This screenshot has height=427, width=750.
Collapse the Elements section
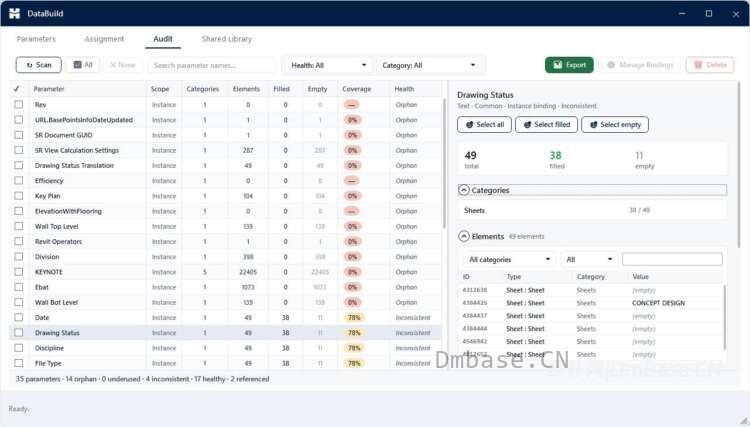(463, 236)
